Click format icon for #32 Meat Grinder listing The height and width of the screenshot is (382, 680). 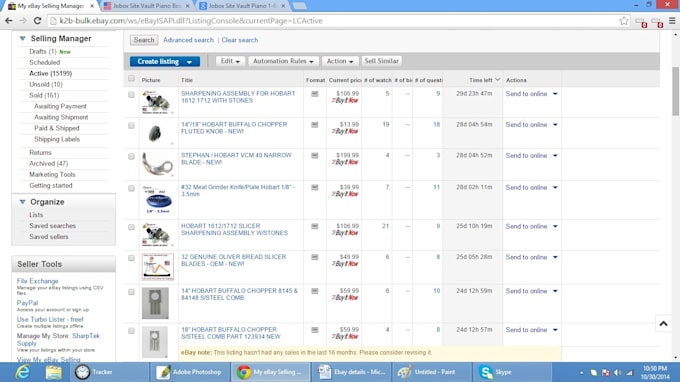[x=315, y=187]
